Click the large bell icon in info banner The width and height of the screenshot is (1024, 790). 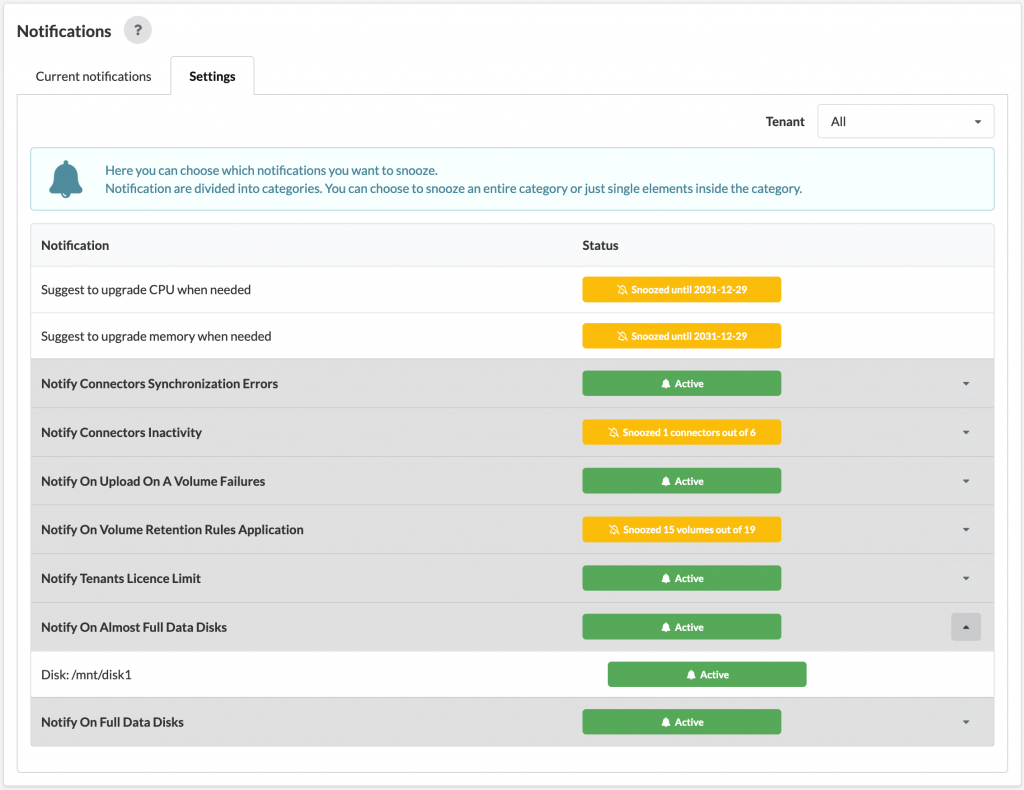click(x=66, y=179)
